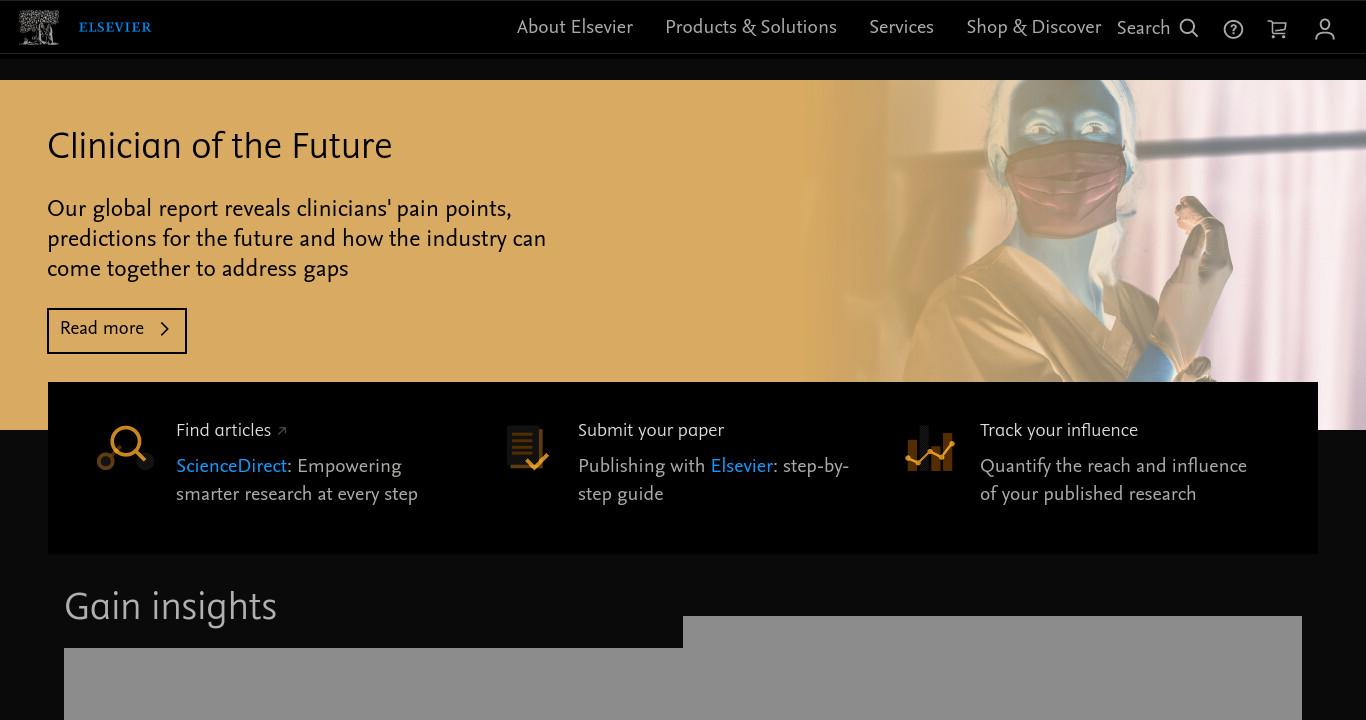Open the Track your influence heading
1366x720 pixels.
point(1059,431)
